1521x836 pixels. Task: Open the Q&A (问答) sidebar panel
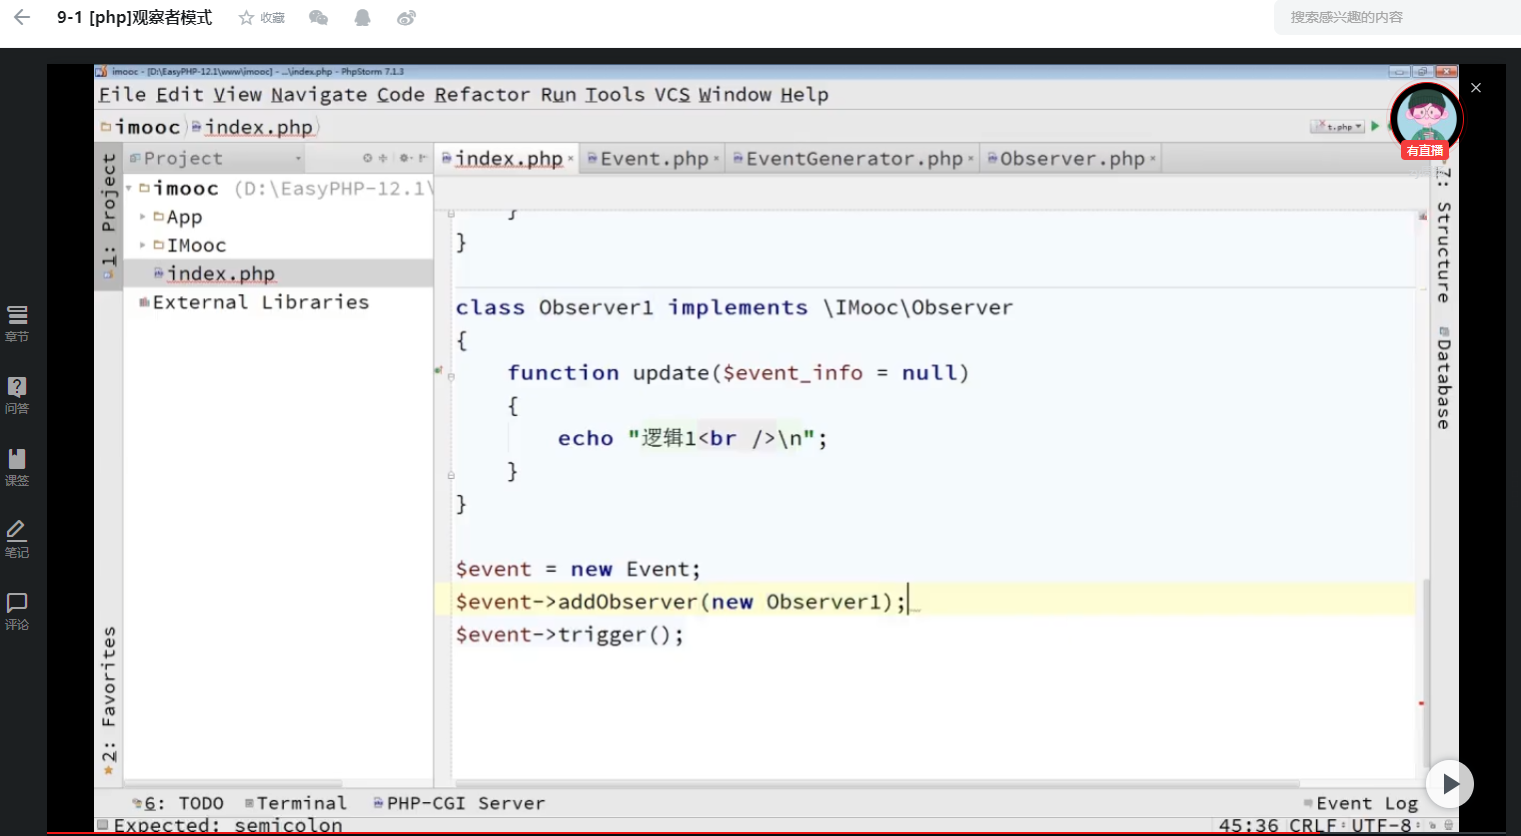[x=17, y=396]
